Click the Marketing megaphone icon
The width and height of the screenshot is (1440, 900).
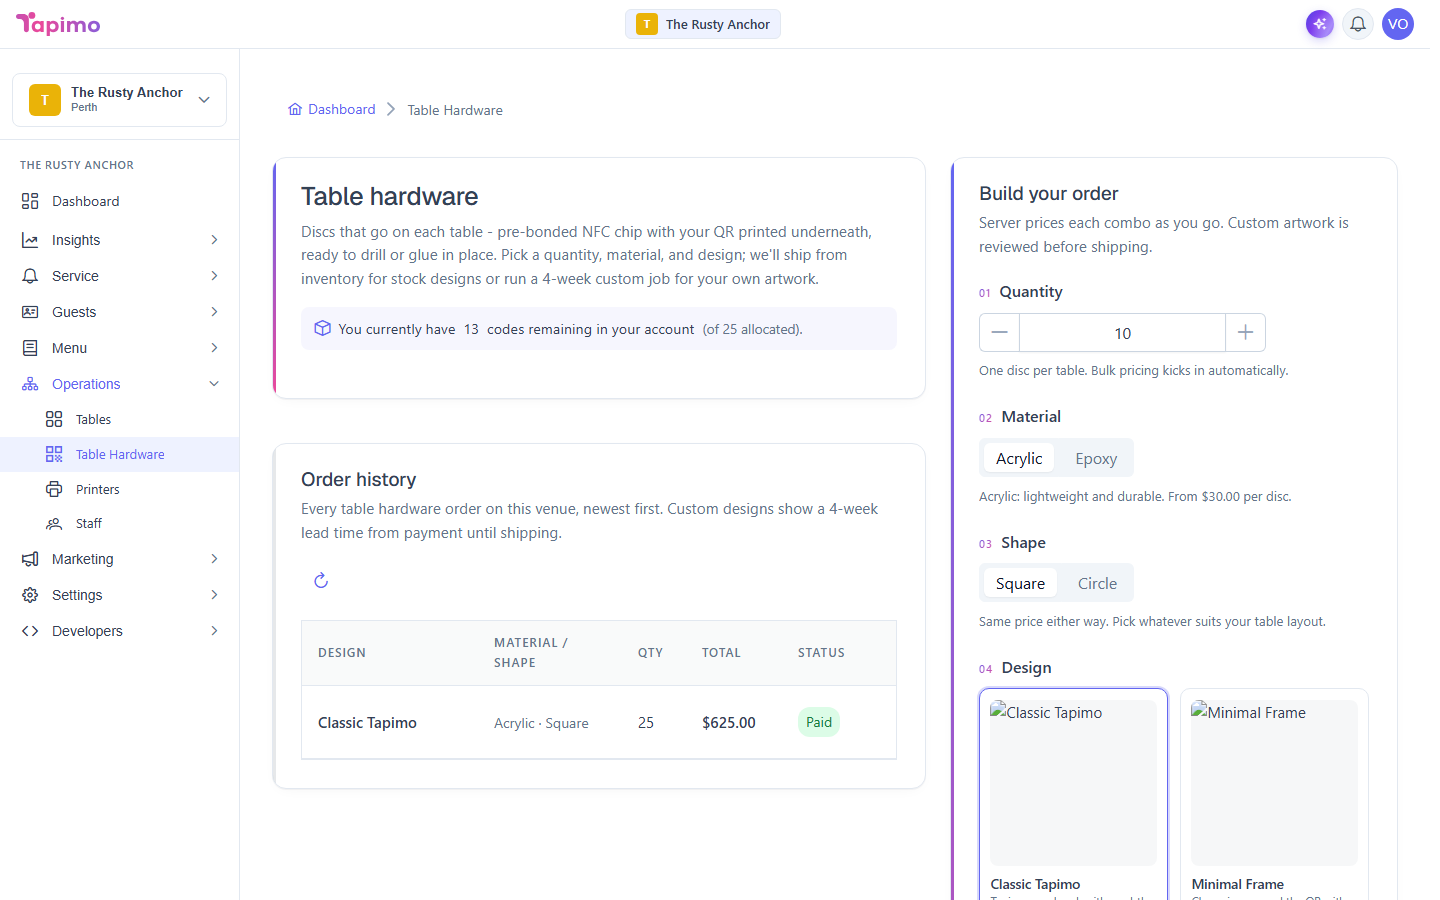click(30, 559)
